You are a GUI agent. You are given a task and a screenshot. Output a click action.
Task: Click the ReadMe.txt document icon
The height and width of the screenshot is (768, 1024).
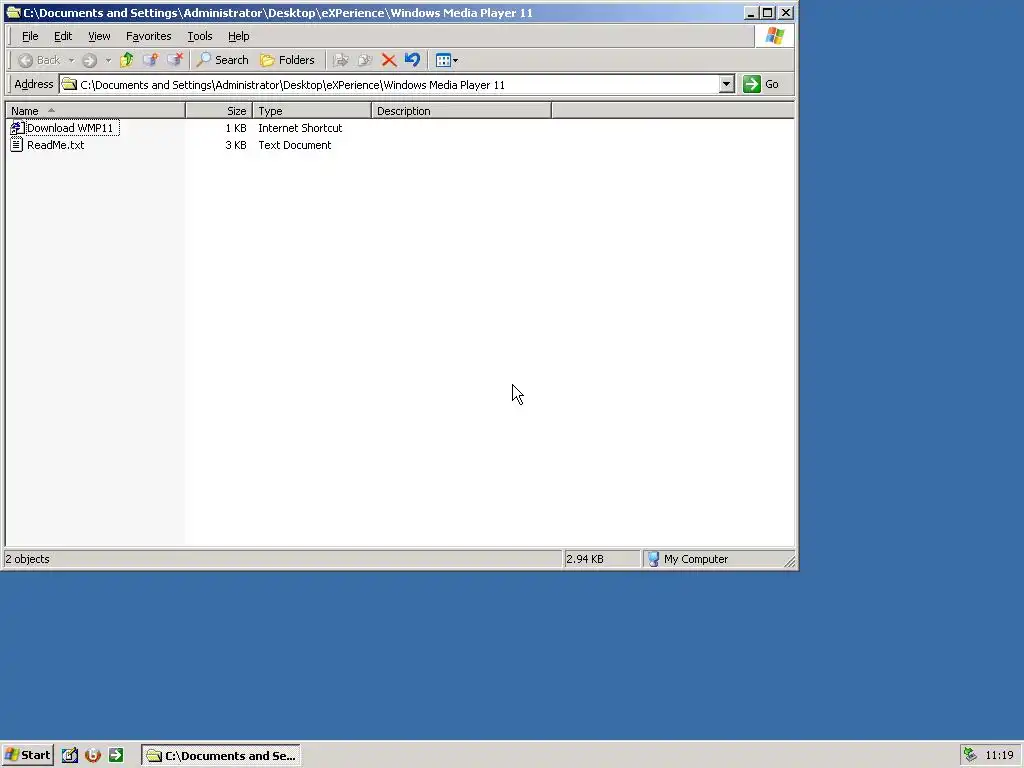17,145
